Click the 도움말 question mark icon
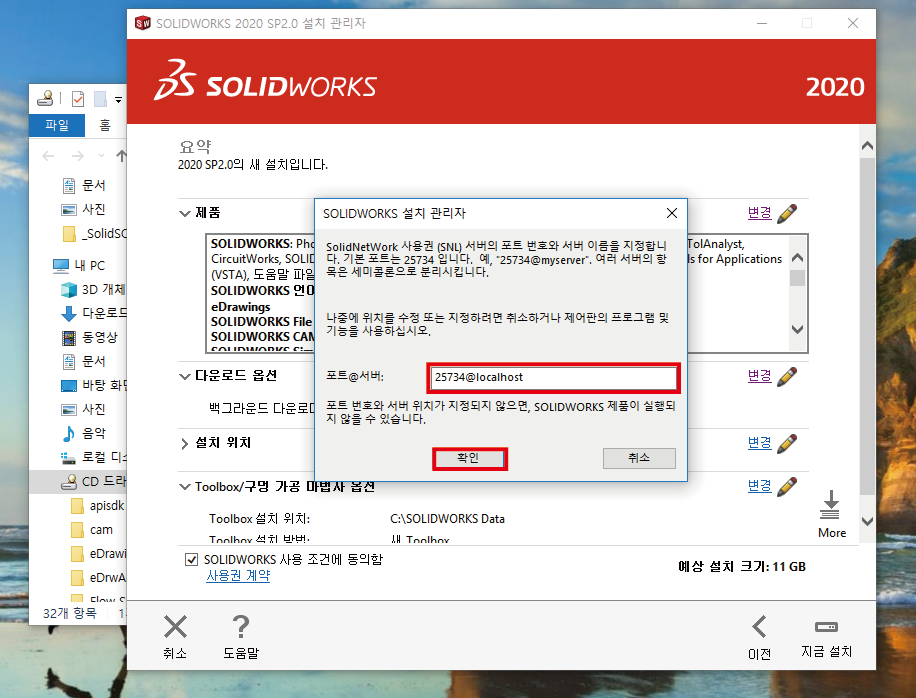The height and width of the screenshot is (698, 916). 241,627
